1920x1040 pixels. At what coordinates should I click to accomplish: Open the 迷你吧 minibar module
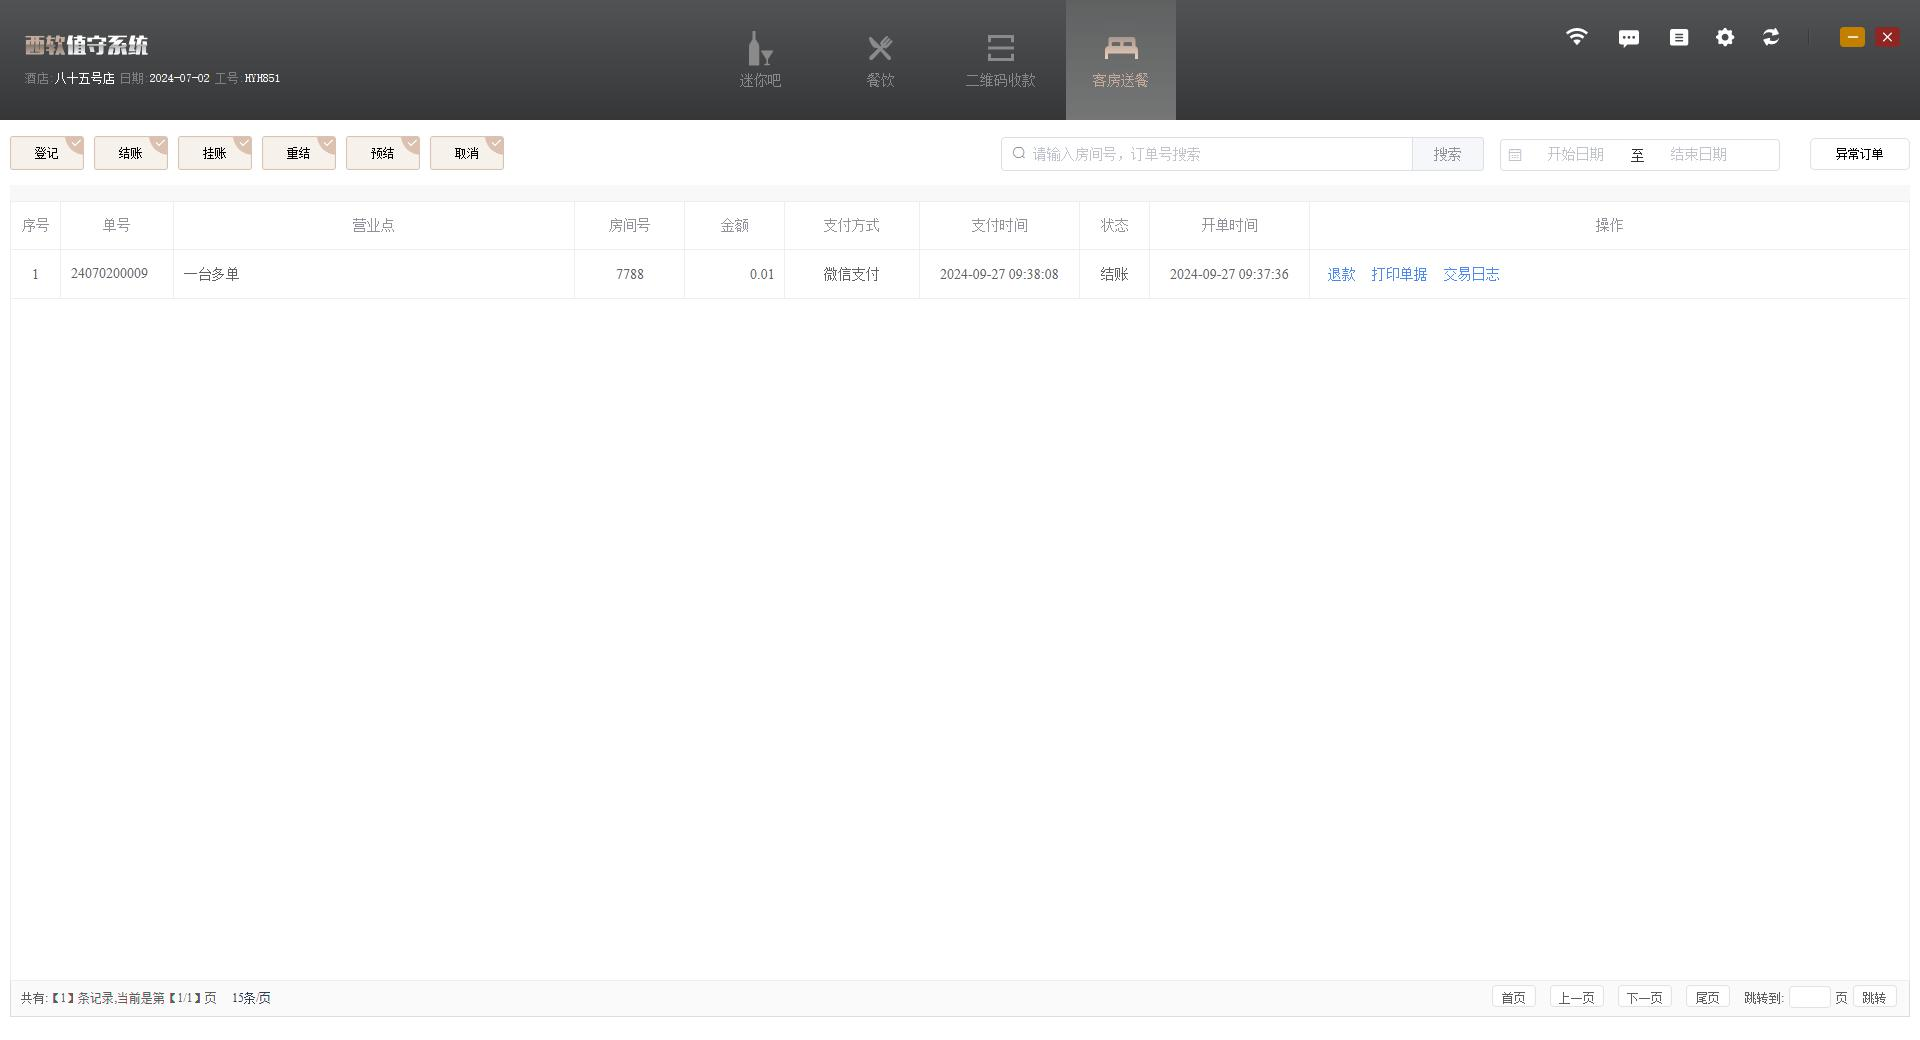coord(760,60)
